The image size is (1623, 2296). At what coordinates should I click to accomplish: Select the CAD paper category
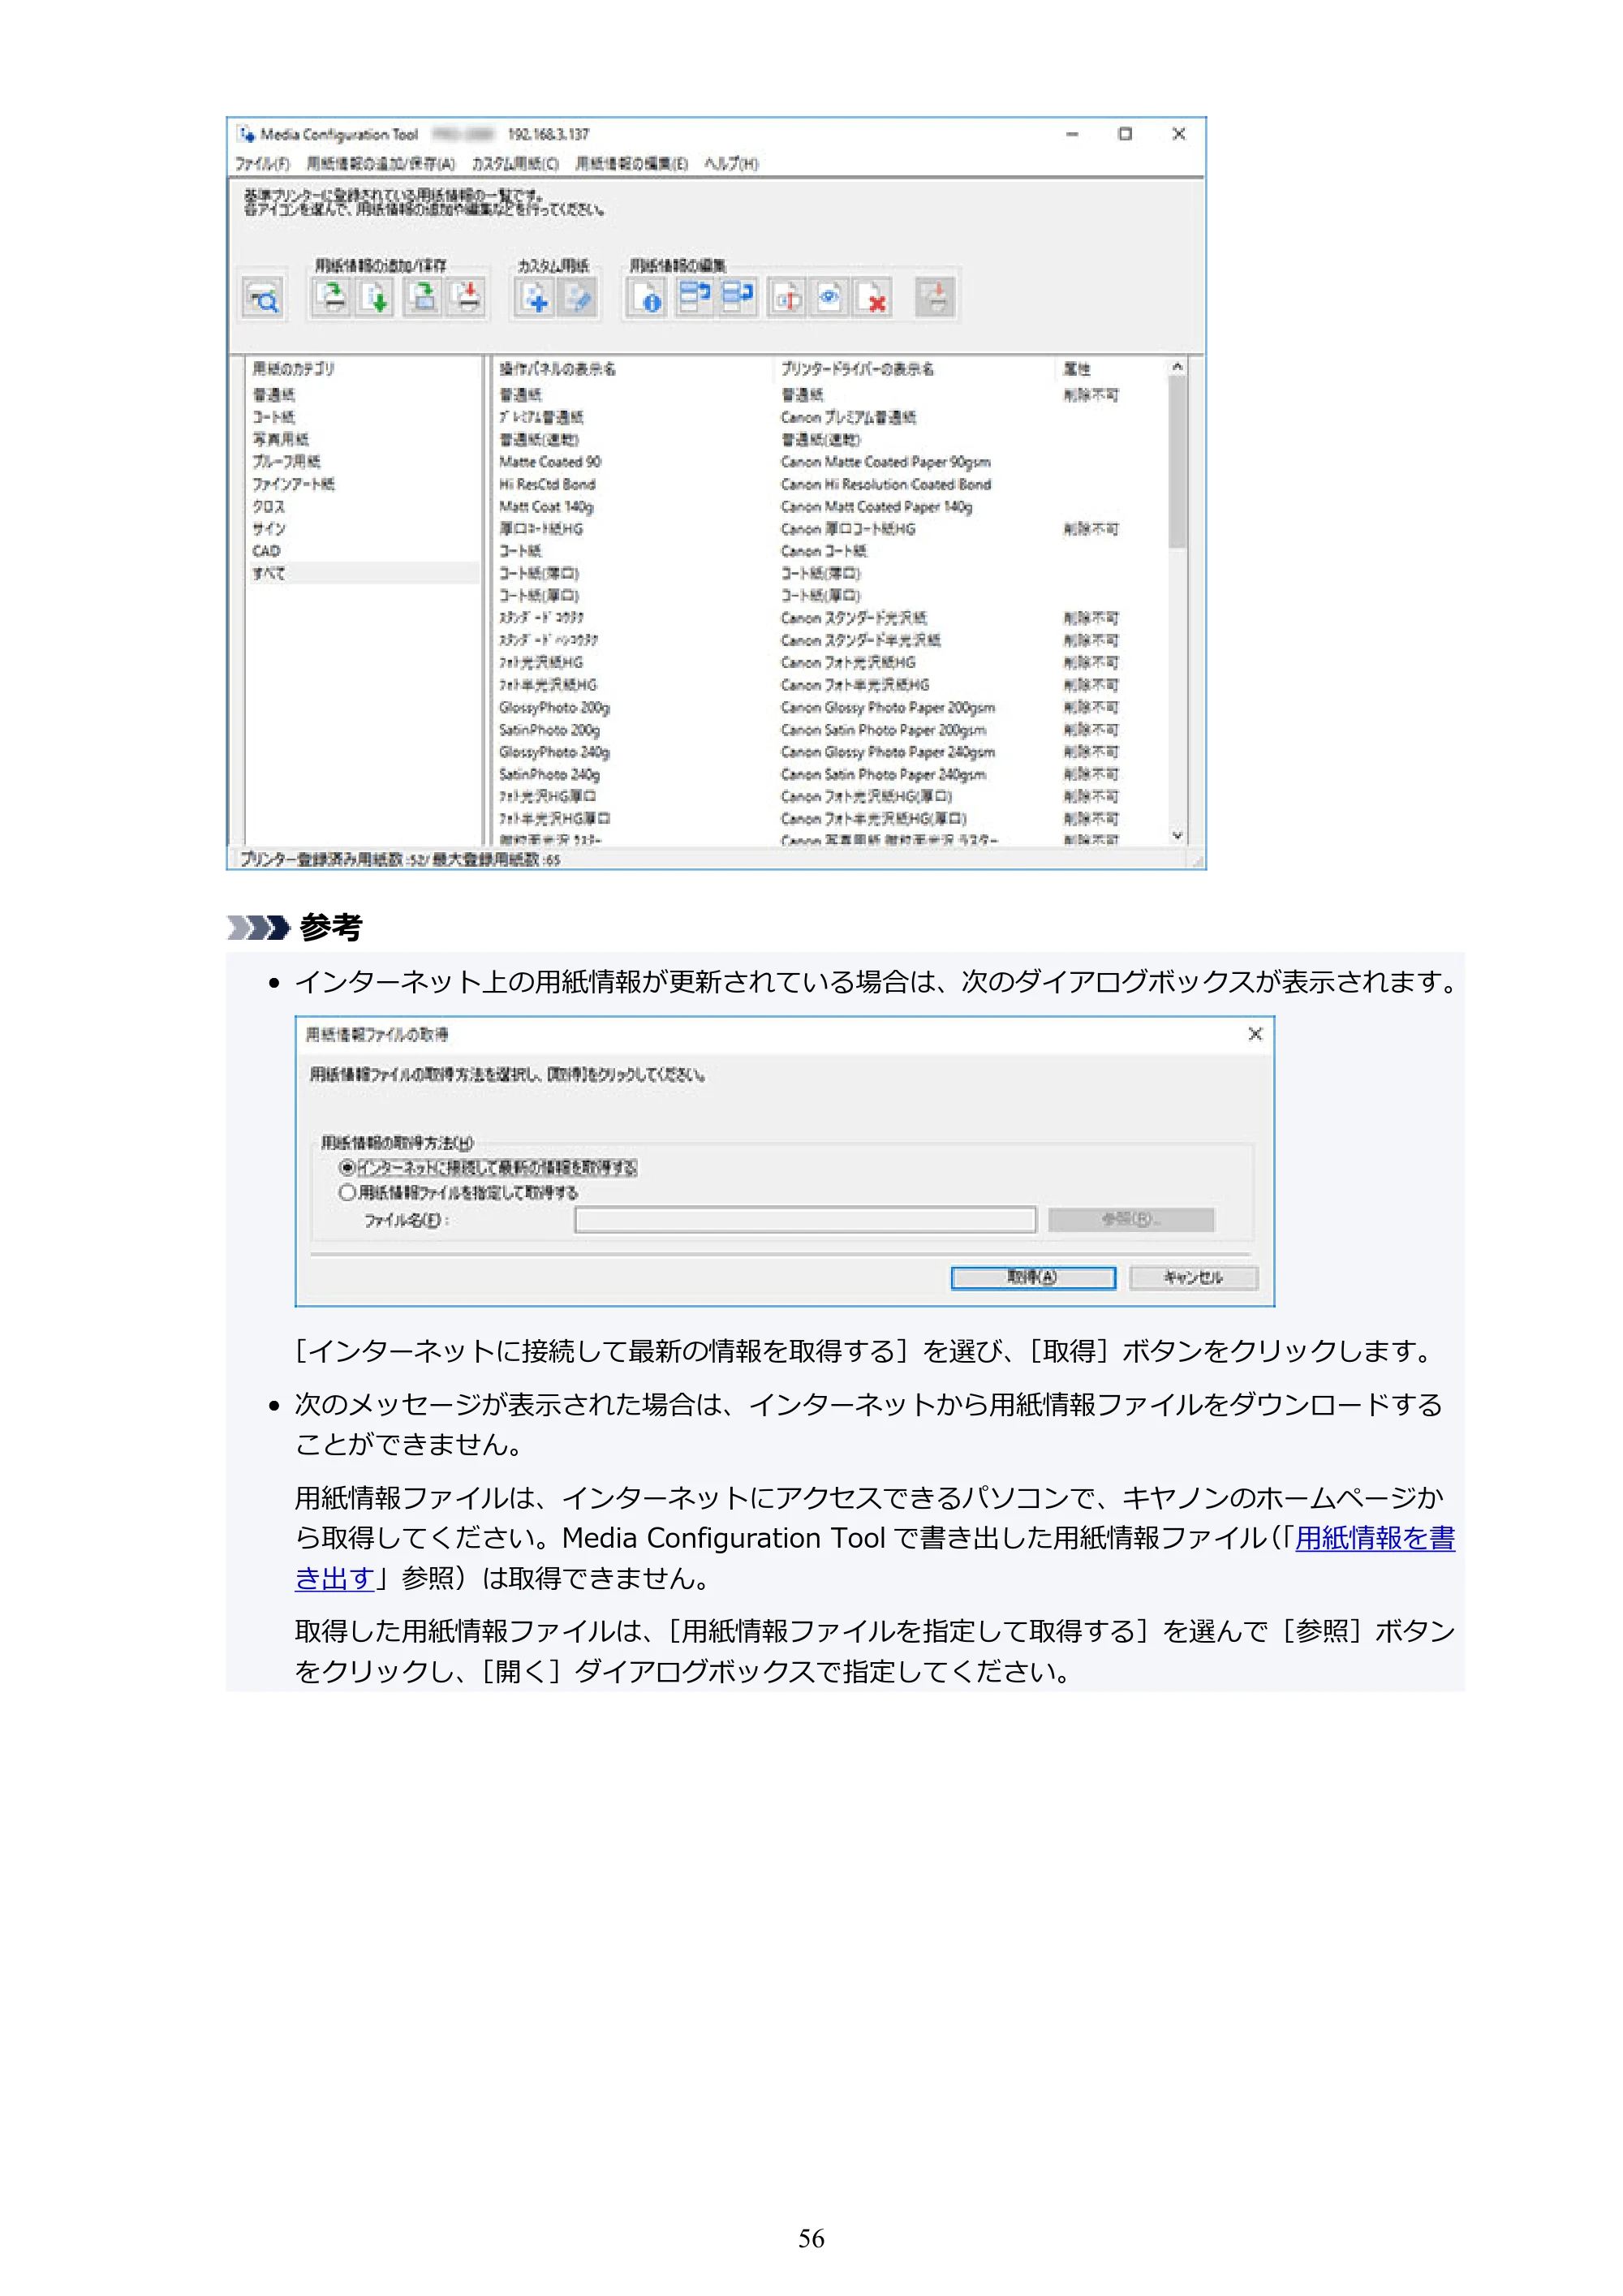click(266, 551)
